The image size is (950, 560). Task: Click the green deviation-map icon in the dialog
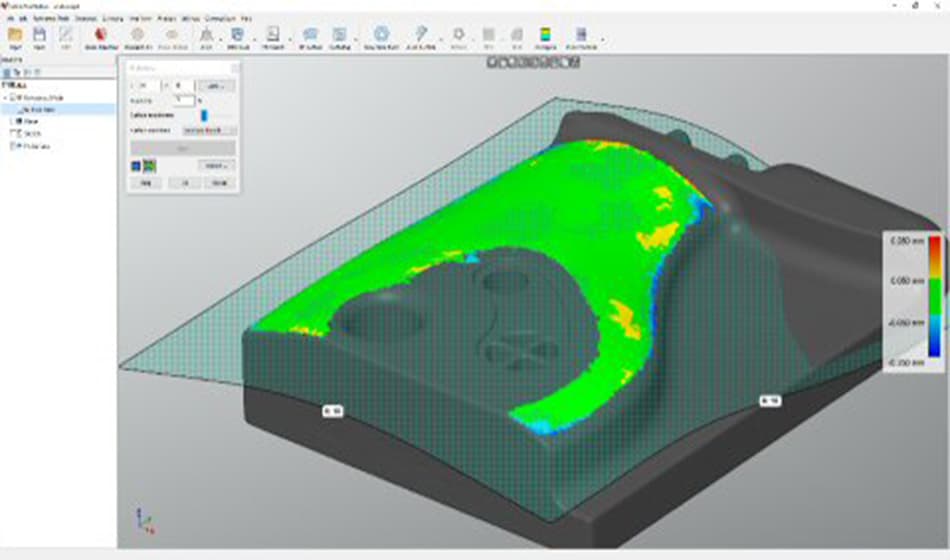point(149,166)
